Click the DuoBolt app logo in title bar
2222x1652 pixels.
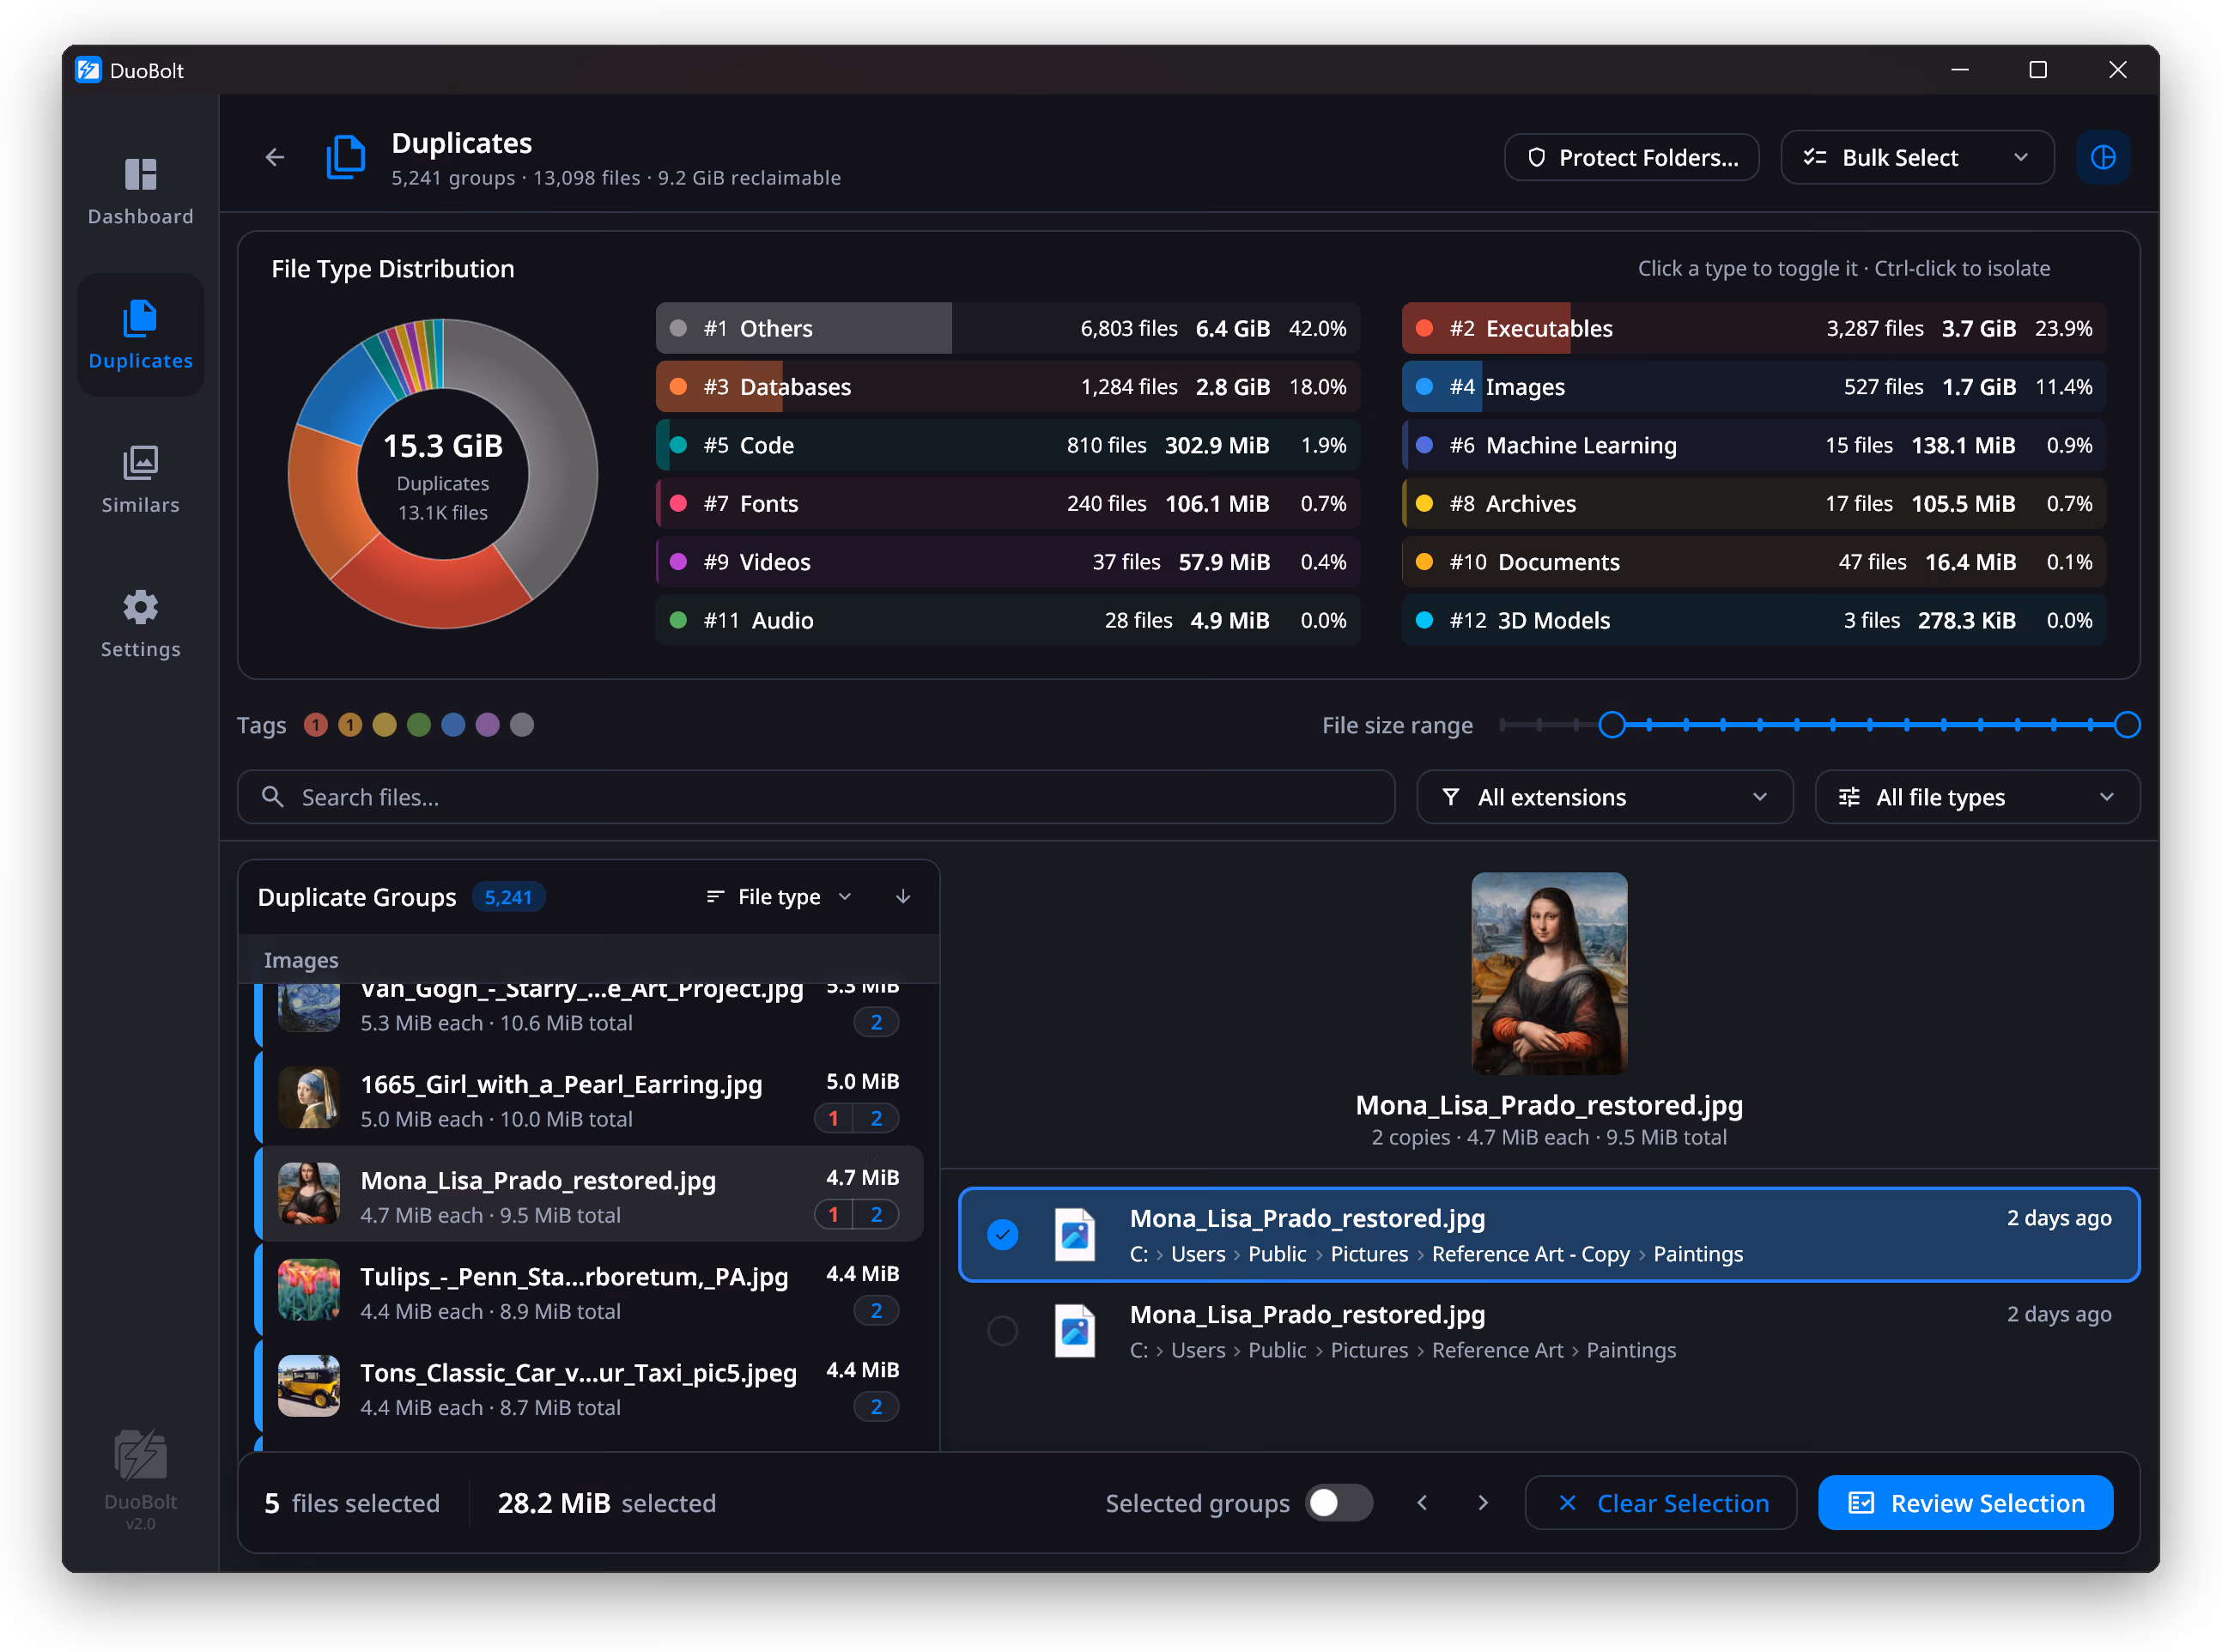[x=89, y=70]
